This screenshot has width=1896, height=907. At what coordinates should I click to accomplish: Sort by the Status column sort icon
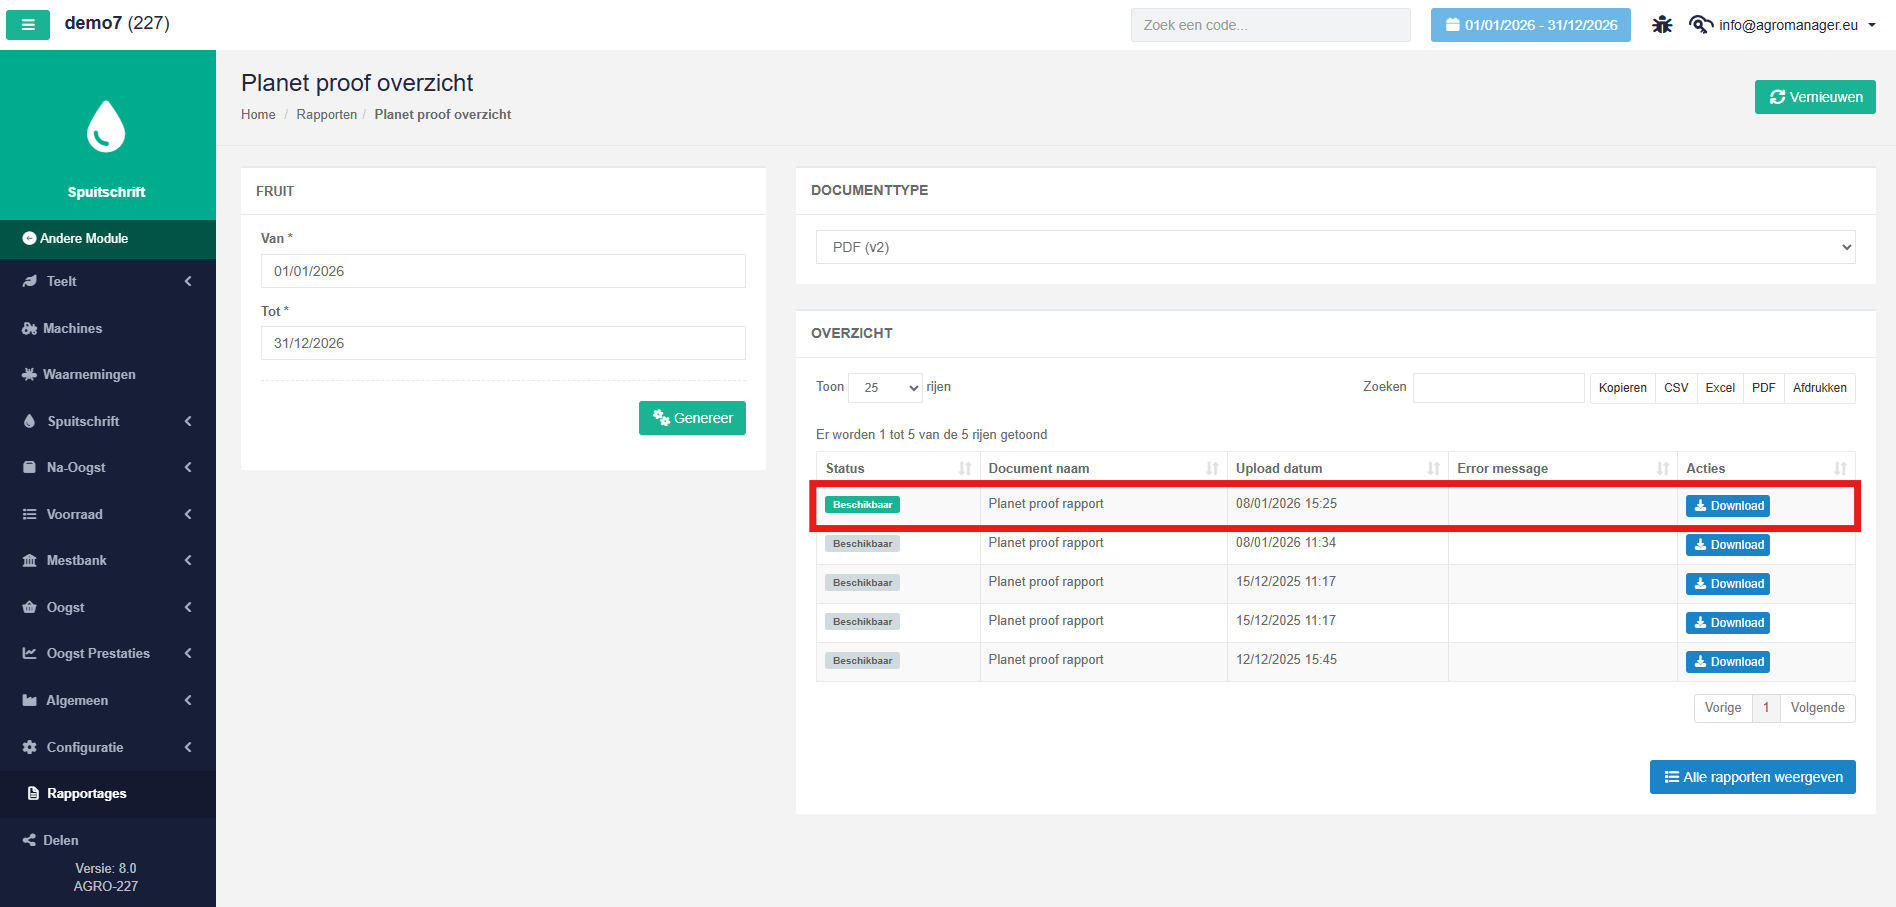click(x=965, y=468)
